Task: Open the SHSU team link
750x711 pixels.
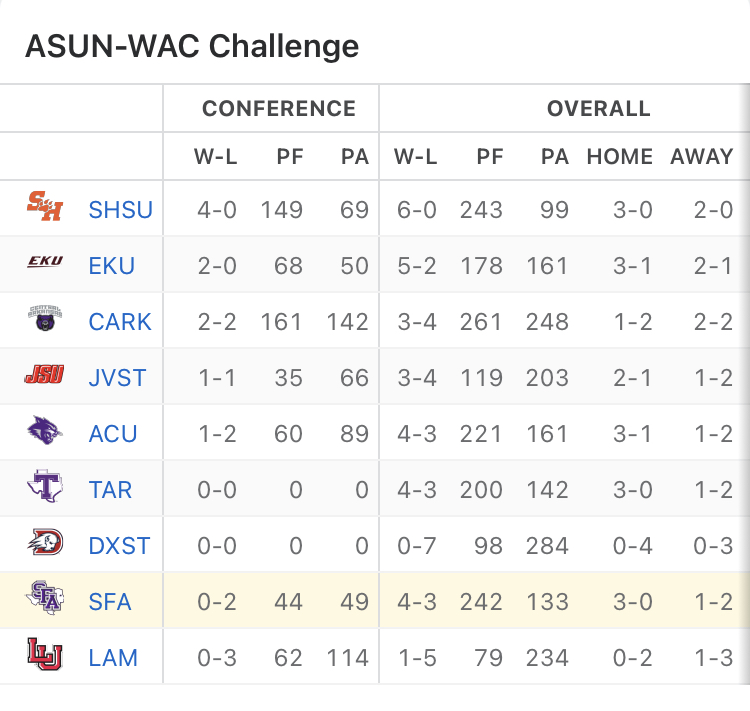Action: [121, 210]
